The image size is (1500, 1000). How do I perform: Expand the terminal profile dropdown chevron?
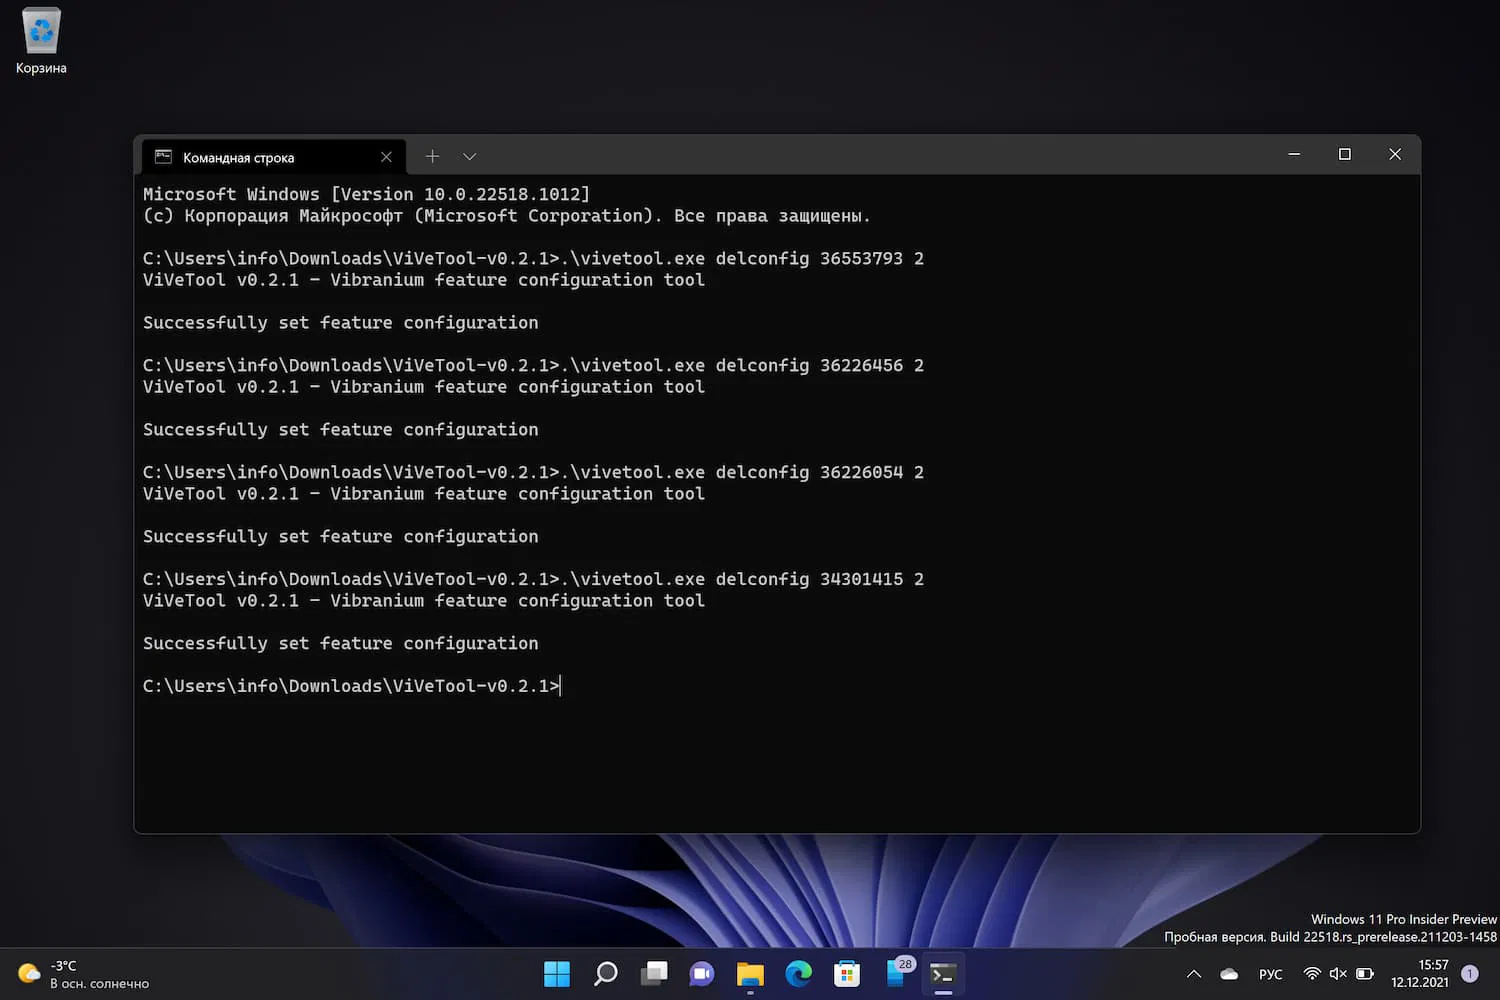click(469, 156)
